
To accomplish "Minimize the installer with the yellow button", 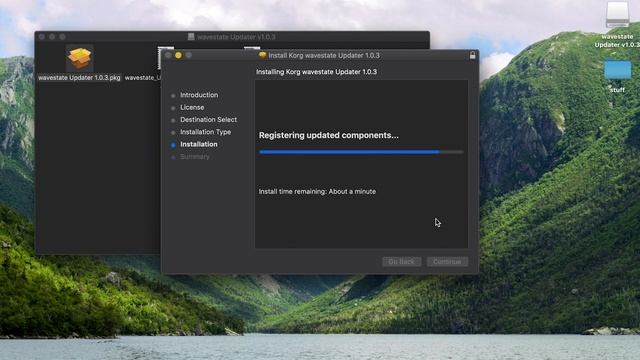I will click(x=178, y=55).
